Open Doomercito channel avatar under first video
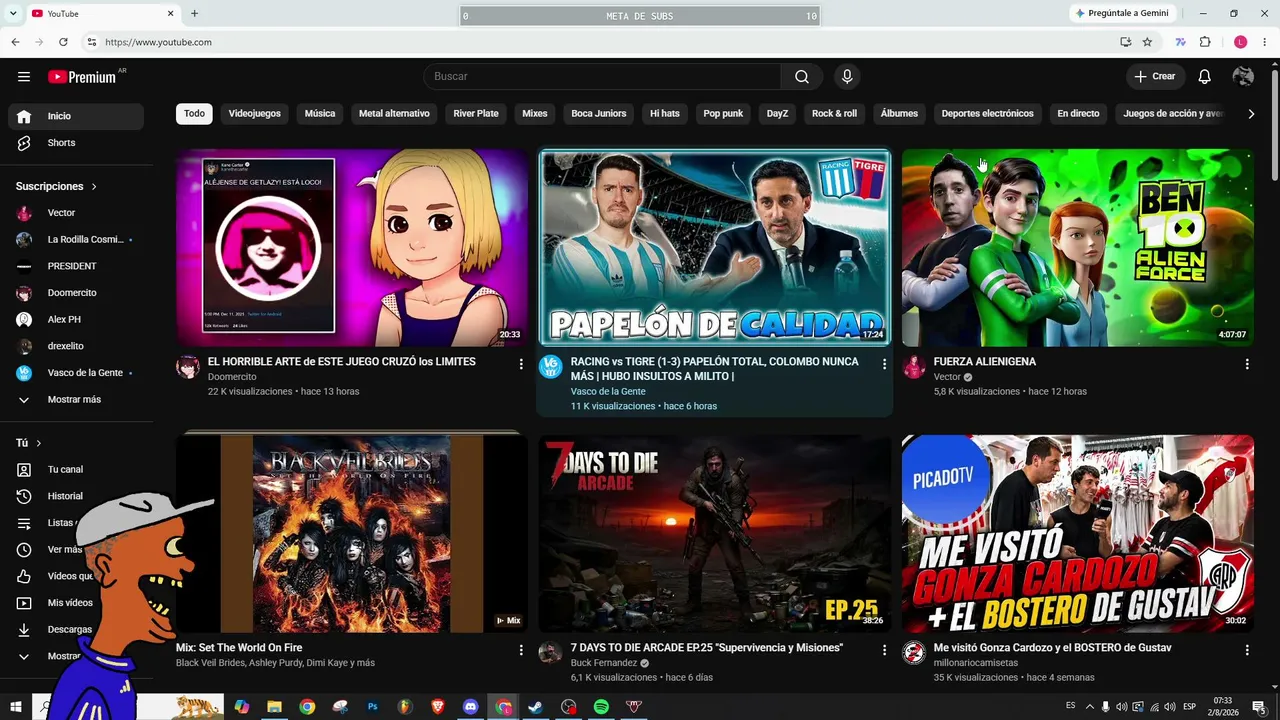Image resolution: width=1280 pixels, height=720 pixels. pos(188,367)
